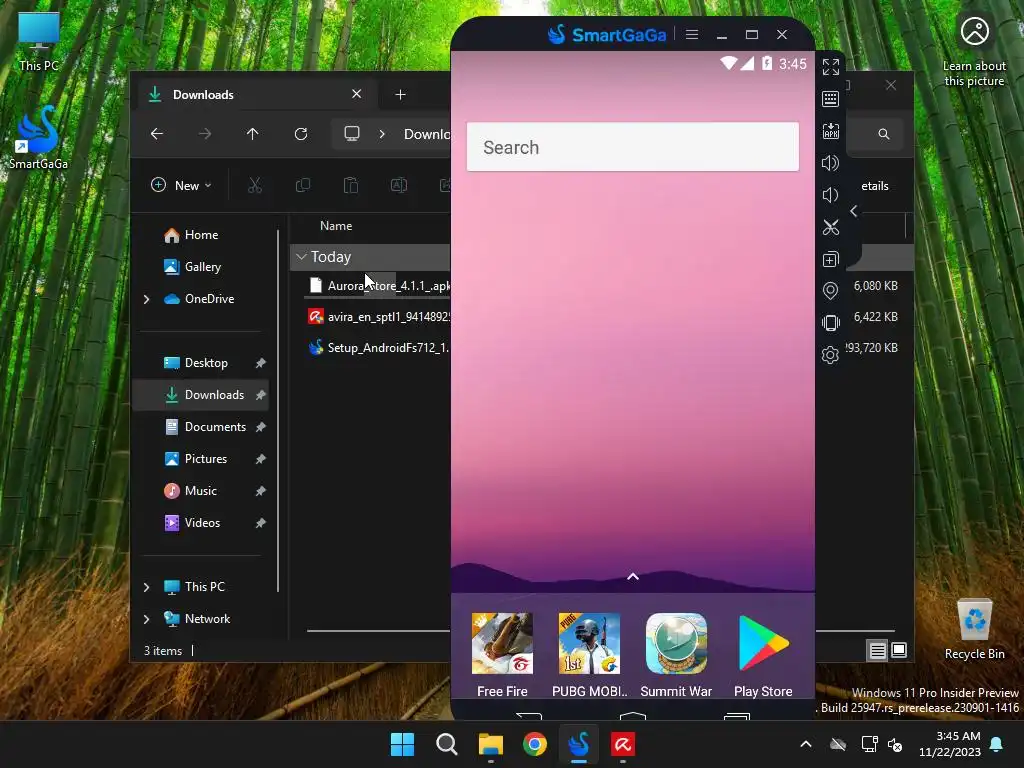Screen dimensions: 1024x768
Task: Expand the OneDrive tree node
Action: pyautogui.click(x=146, y=299)
